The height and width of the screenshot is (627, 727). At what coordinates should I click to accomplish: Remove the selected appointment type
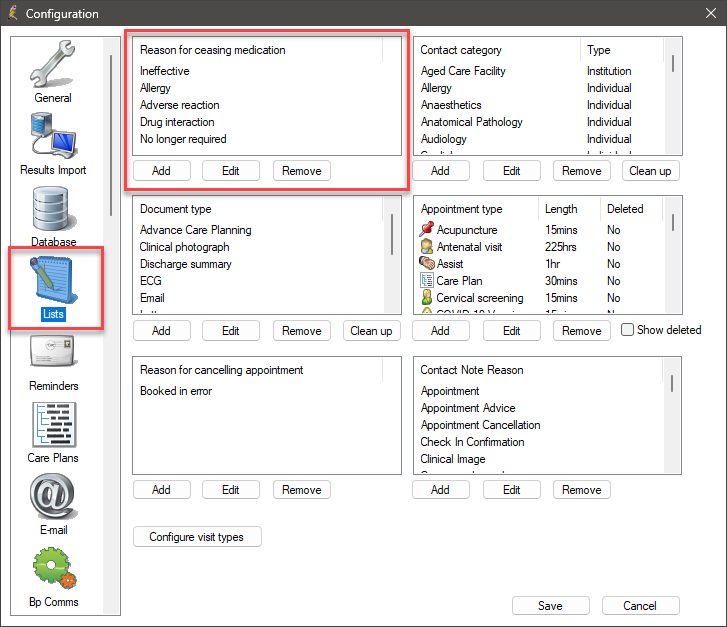pos(581,331)
